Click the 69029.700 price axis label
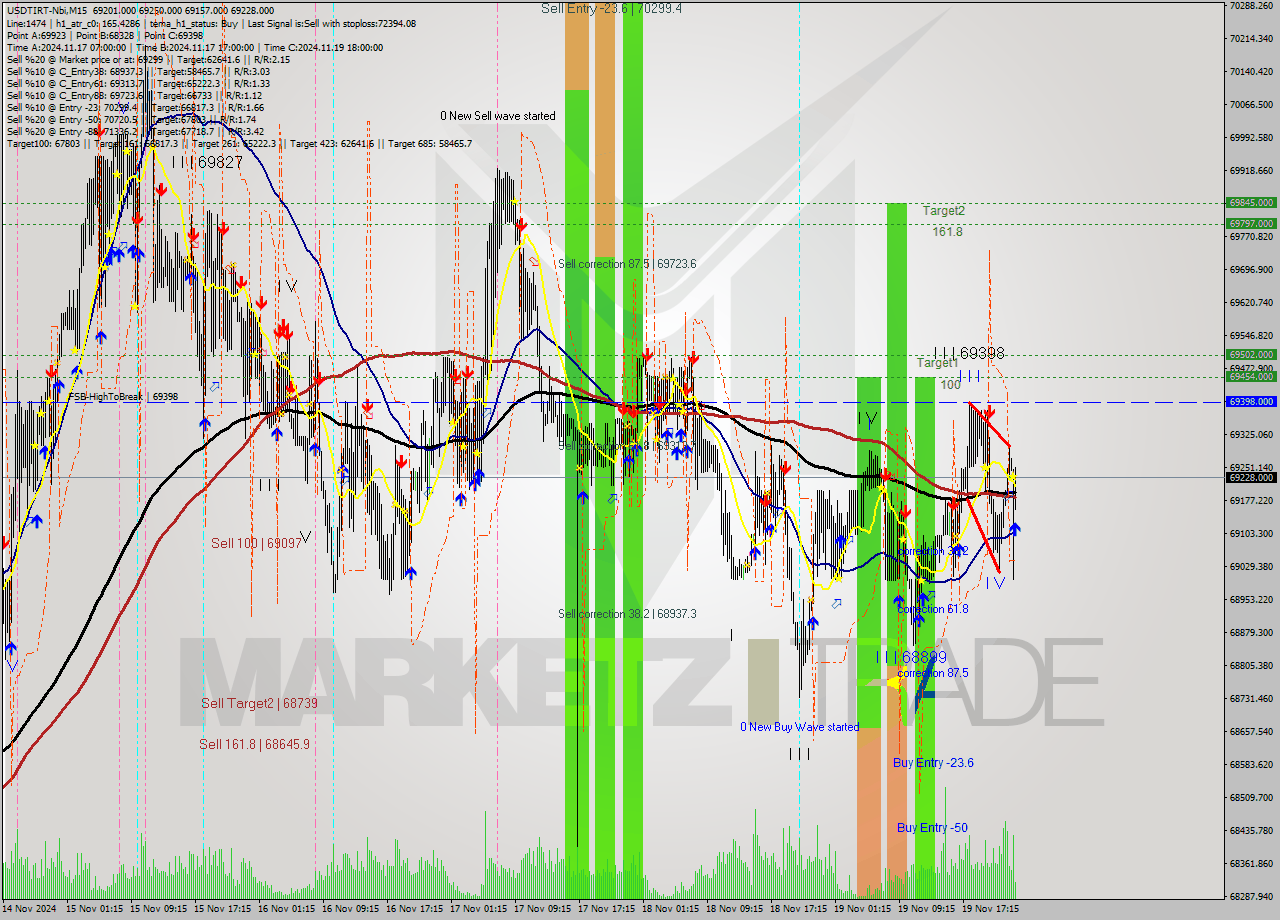1280x920 pixels. coord(1251,566)
